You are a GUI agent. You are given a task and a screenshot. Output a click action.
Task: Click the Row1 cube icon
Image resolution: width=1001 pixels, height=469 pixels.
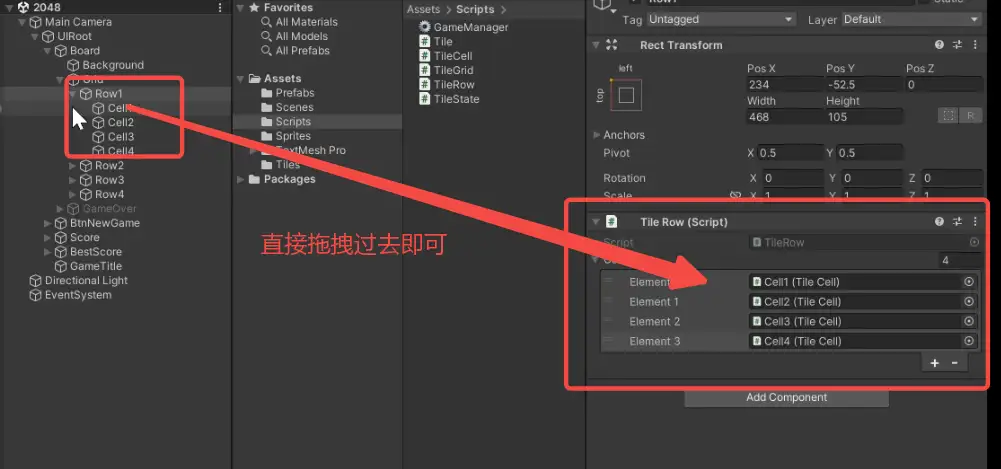[x=86, y=94]
